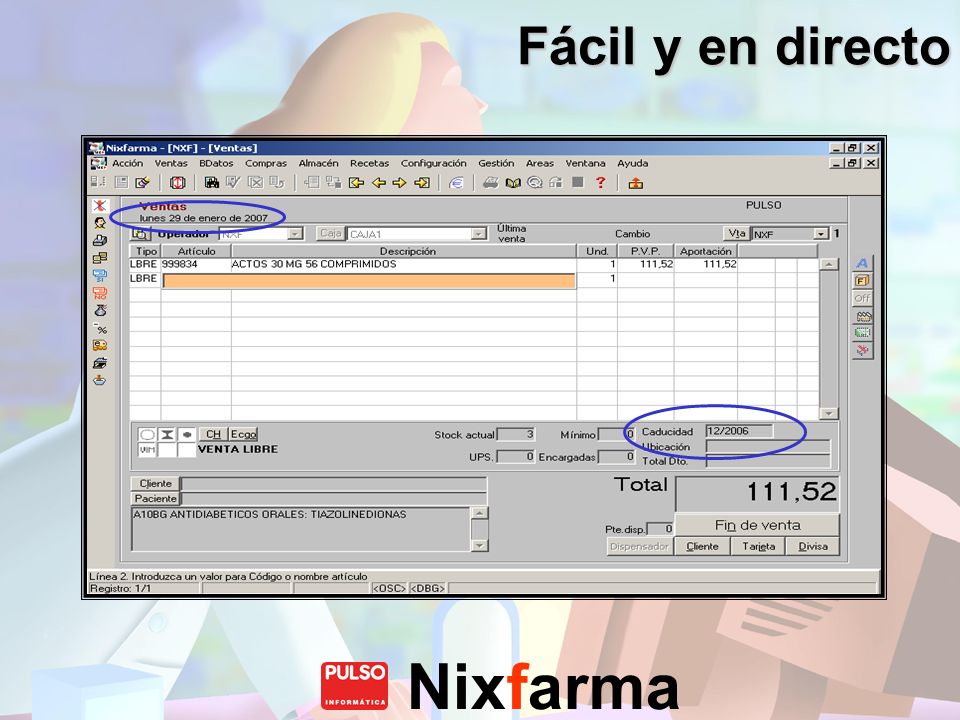The height and width of the screenshot is (720, 960).
Task: Open the Ventas menu
Action: 171,163
